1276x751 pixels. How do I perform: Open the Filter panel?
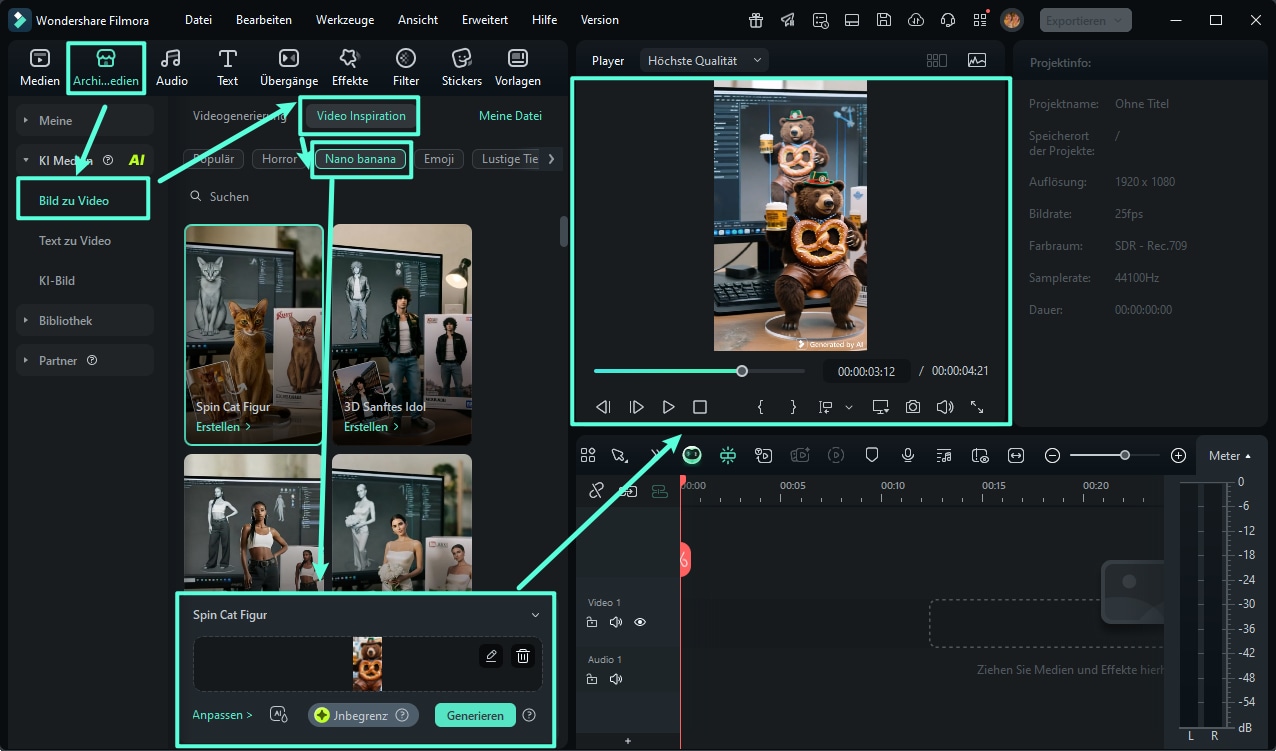click(405, 67)
